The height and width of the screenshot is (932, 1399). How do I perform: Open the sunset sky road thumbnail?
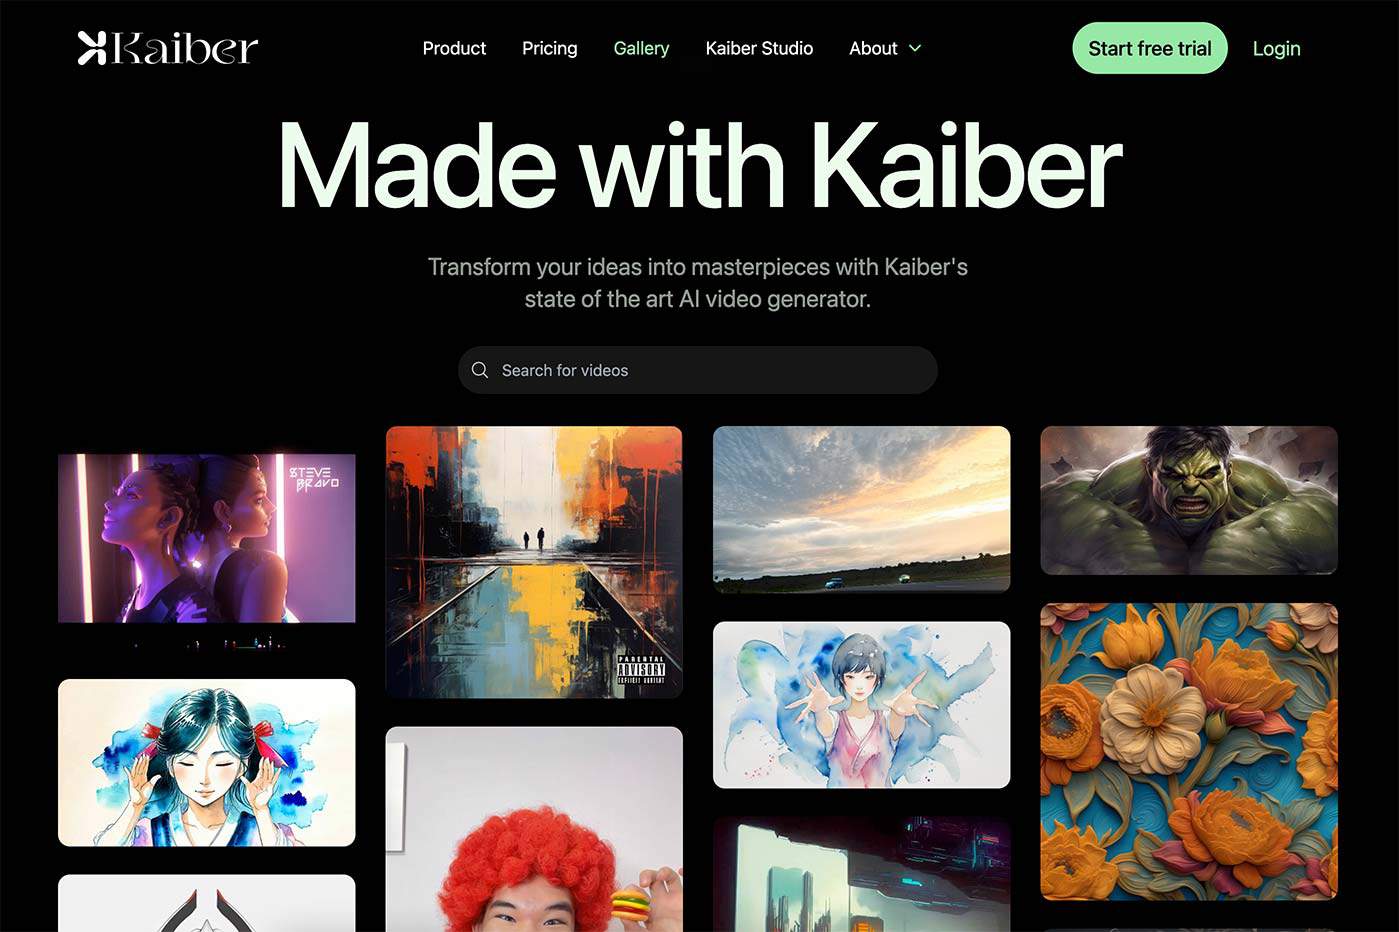click(x=862, y=509)
